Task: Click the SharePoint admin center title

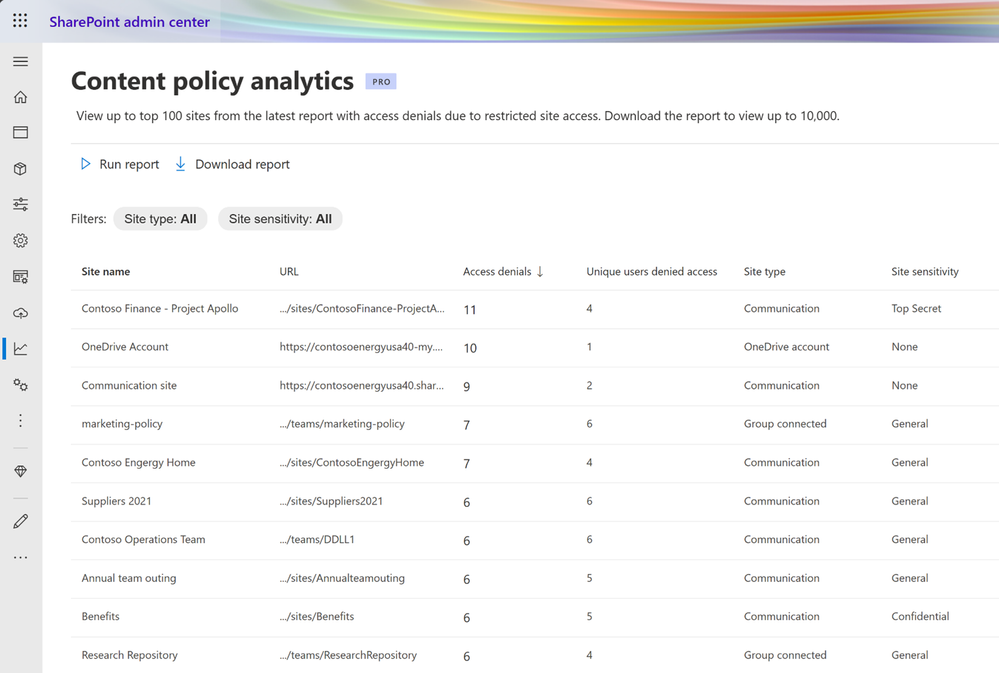Action: click(130, 22)
